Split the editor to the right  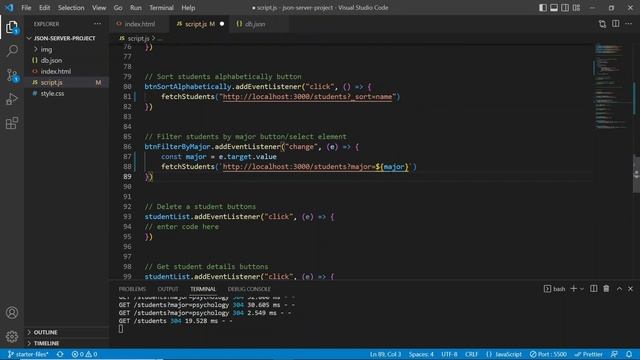pos(616,24)
